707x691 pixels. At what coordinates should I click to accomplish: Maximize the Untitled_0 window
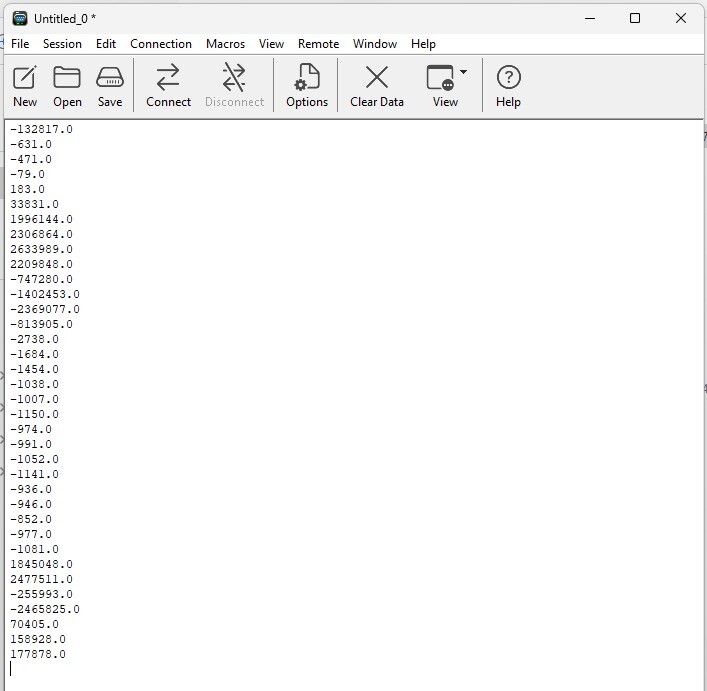635,18
